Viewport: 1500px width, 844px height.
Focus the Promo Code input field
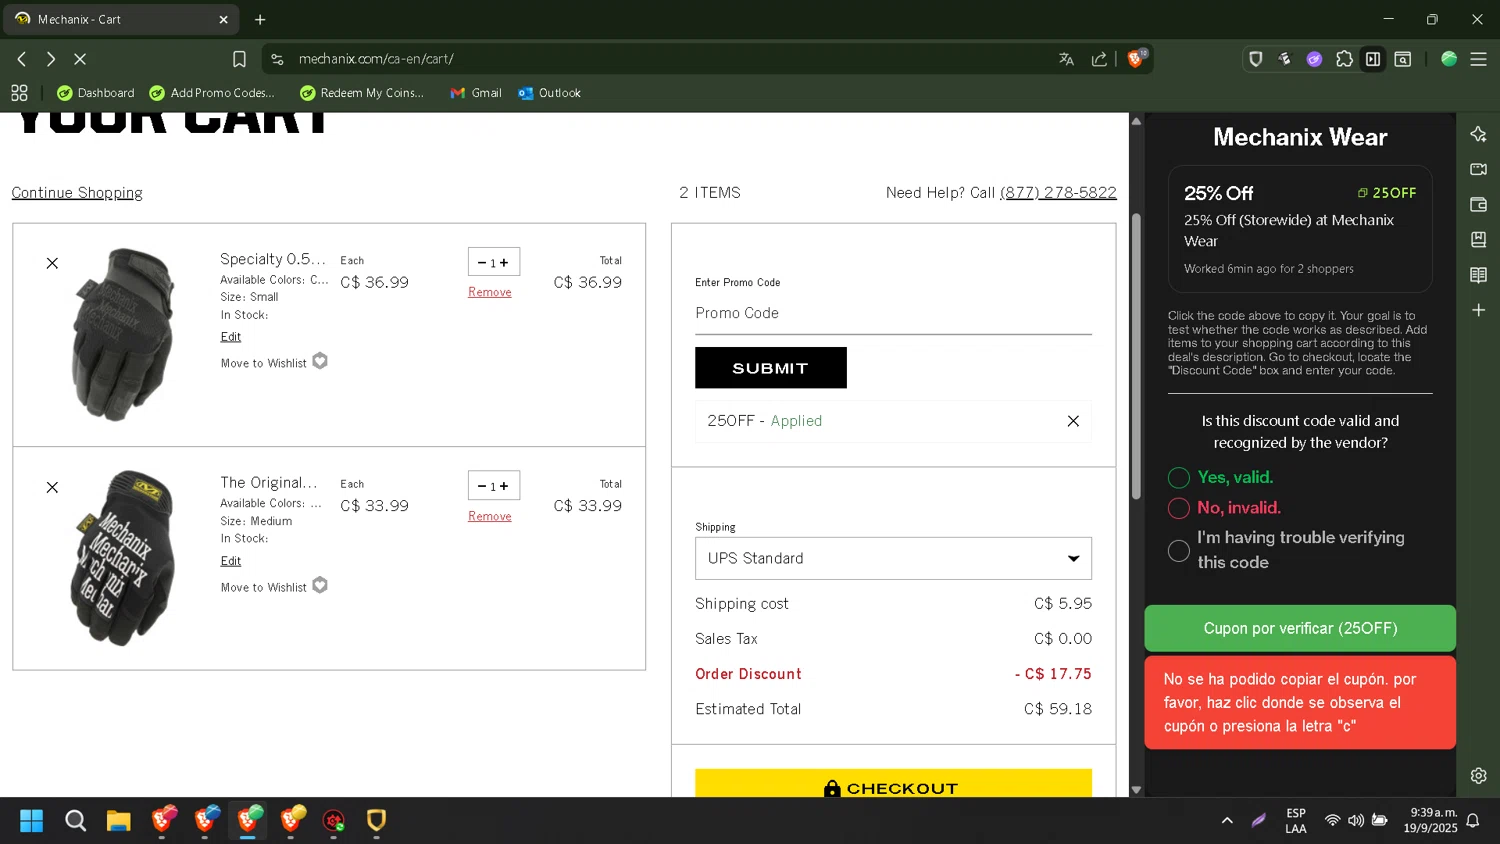893,313
